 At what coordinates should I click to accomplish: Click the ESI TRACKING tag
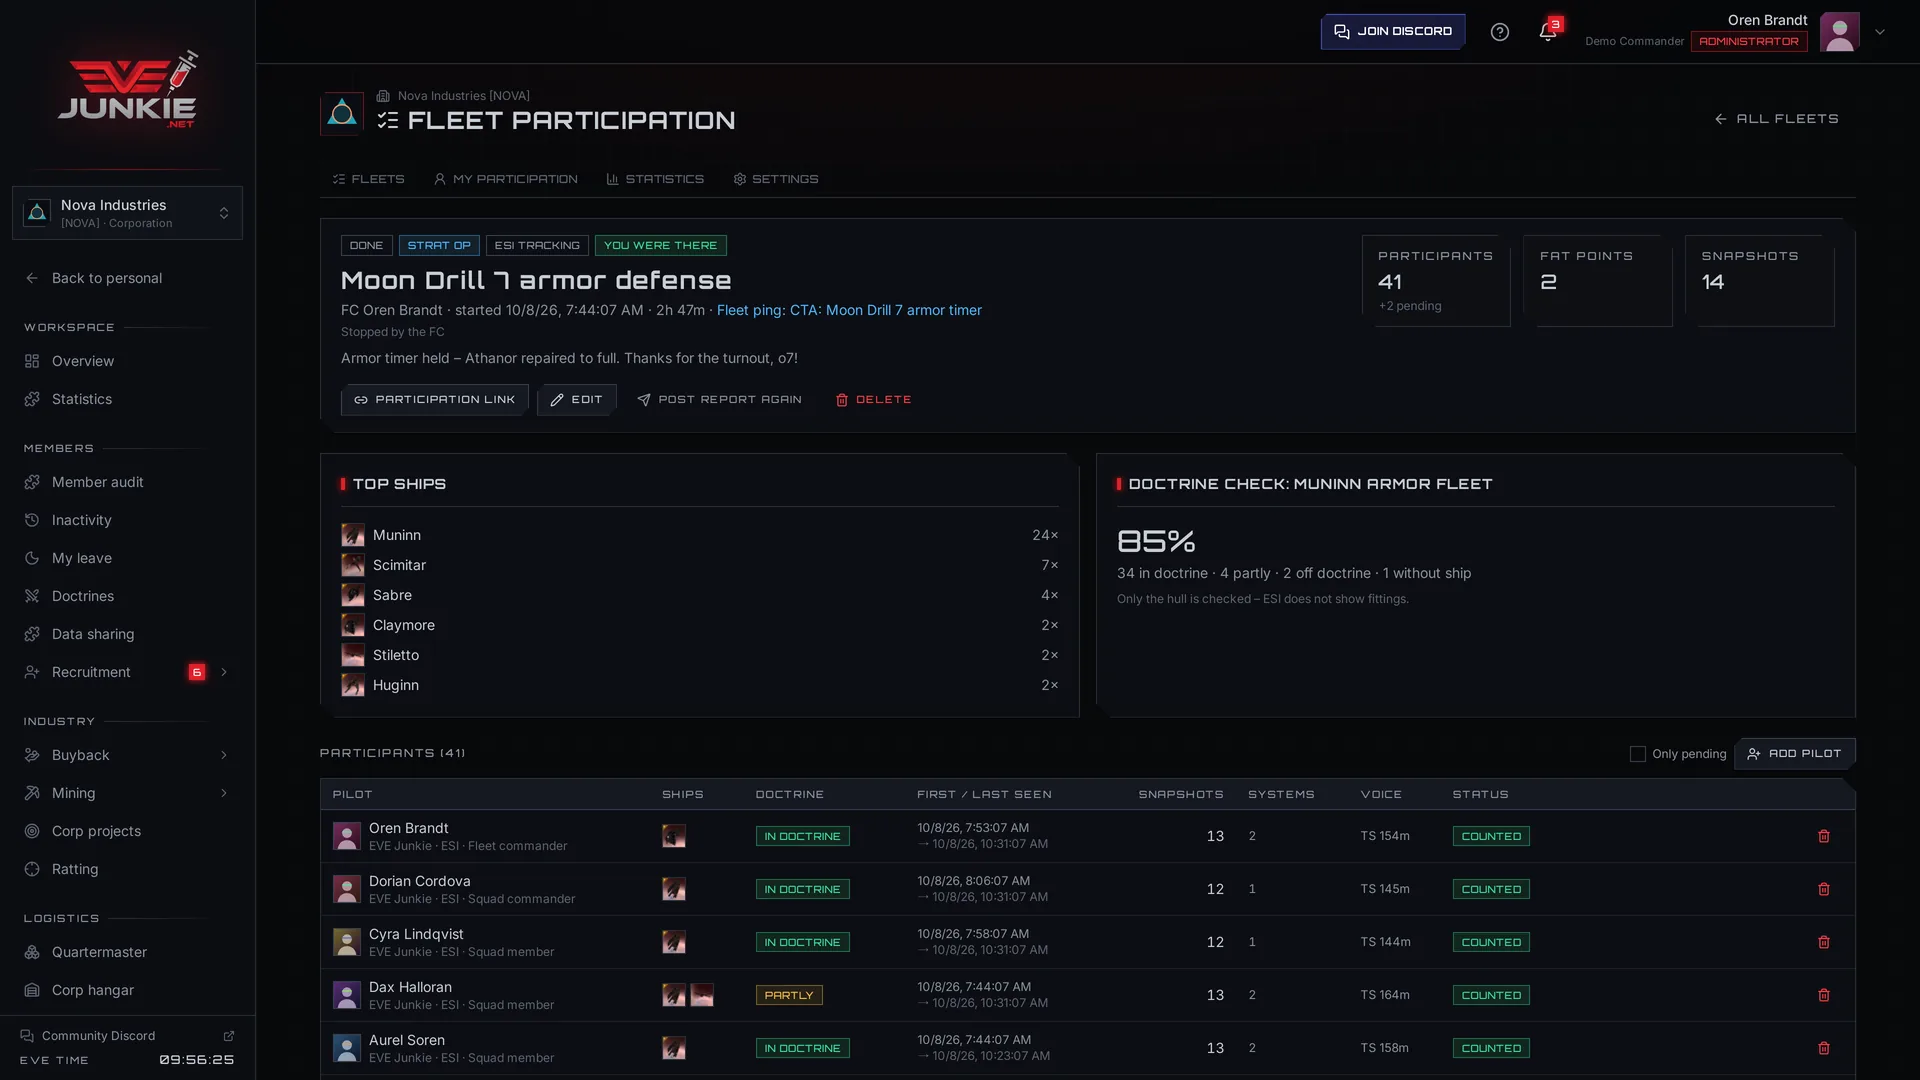click(x=537, y=245)
